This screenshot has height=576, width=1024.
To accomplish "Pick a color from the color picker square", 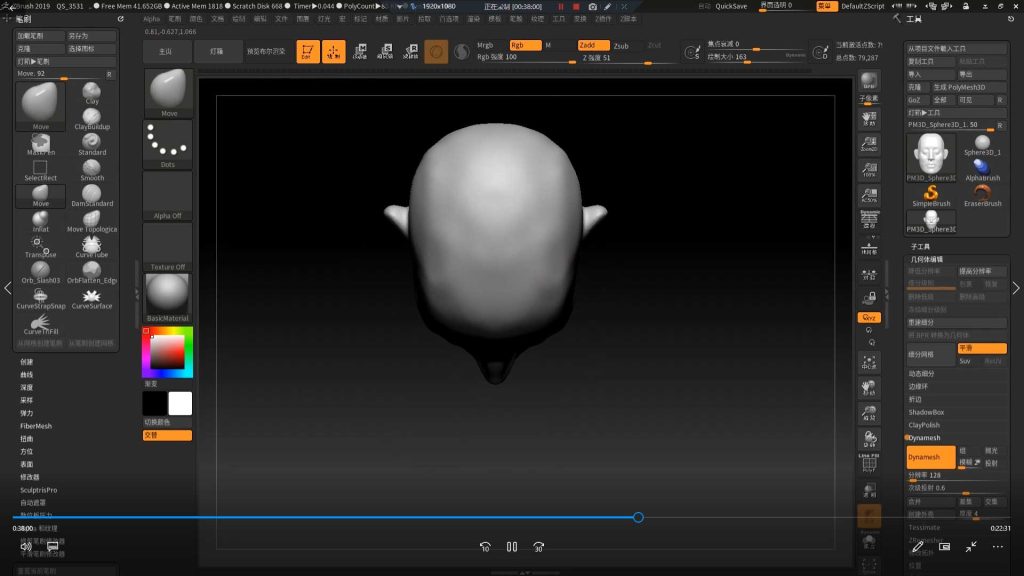I will [167, 350].
